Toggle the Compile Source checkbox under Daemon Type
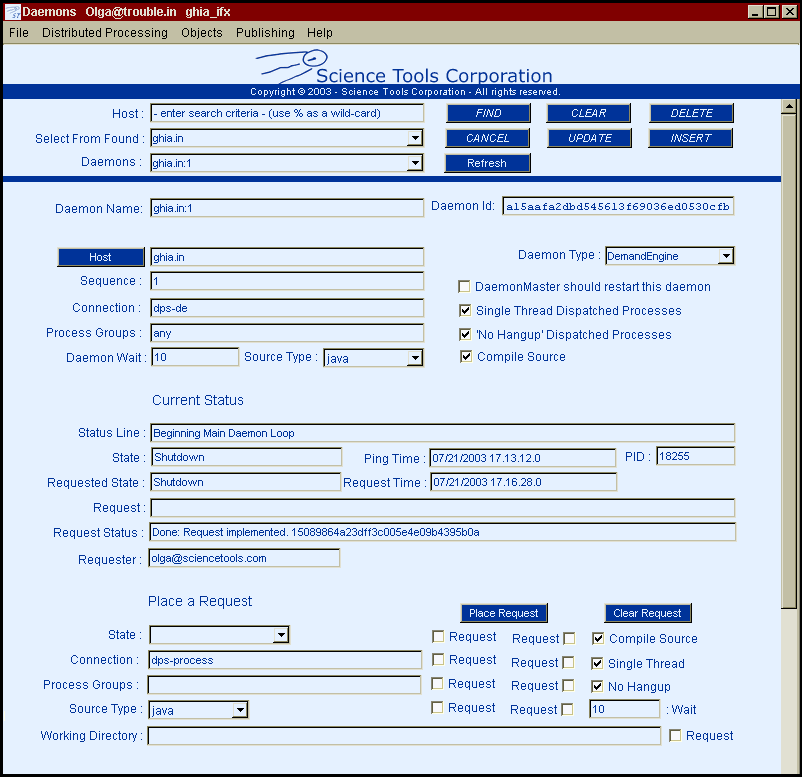The image size is (802, 777). point(465,357)
